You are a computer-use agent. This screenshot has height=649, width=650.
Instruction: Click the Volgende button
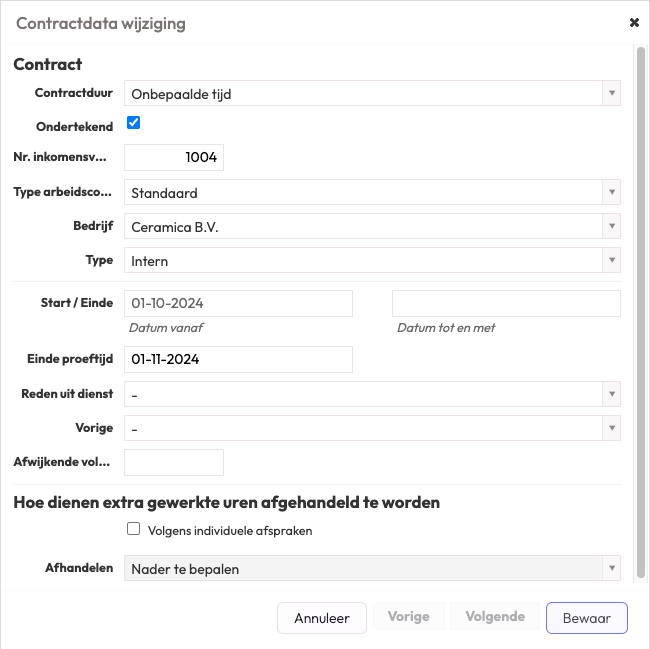pyautogui.click(x=495, y=617)
